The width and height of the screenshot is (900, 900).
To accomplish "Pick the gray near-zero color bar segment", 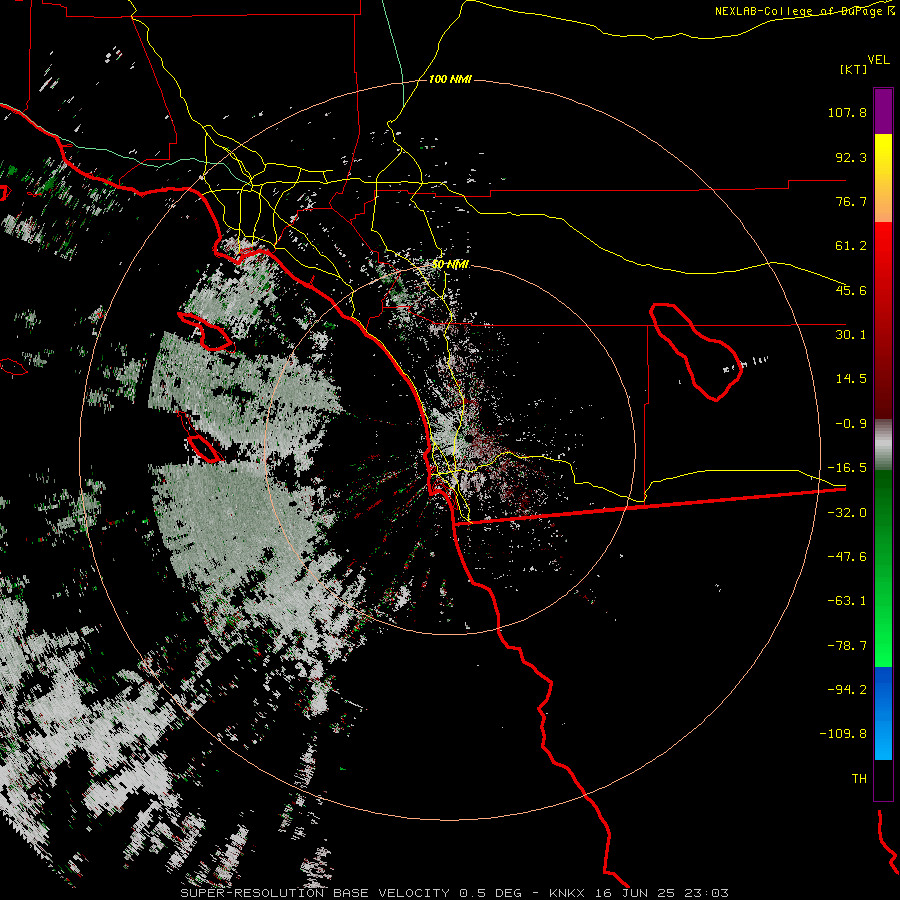I will pos(883,445).
